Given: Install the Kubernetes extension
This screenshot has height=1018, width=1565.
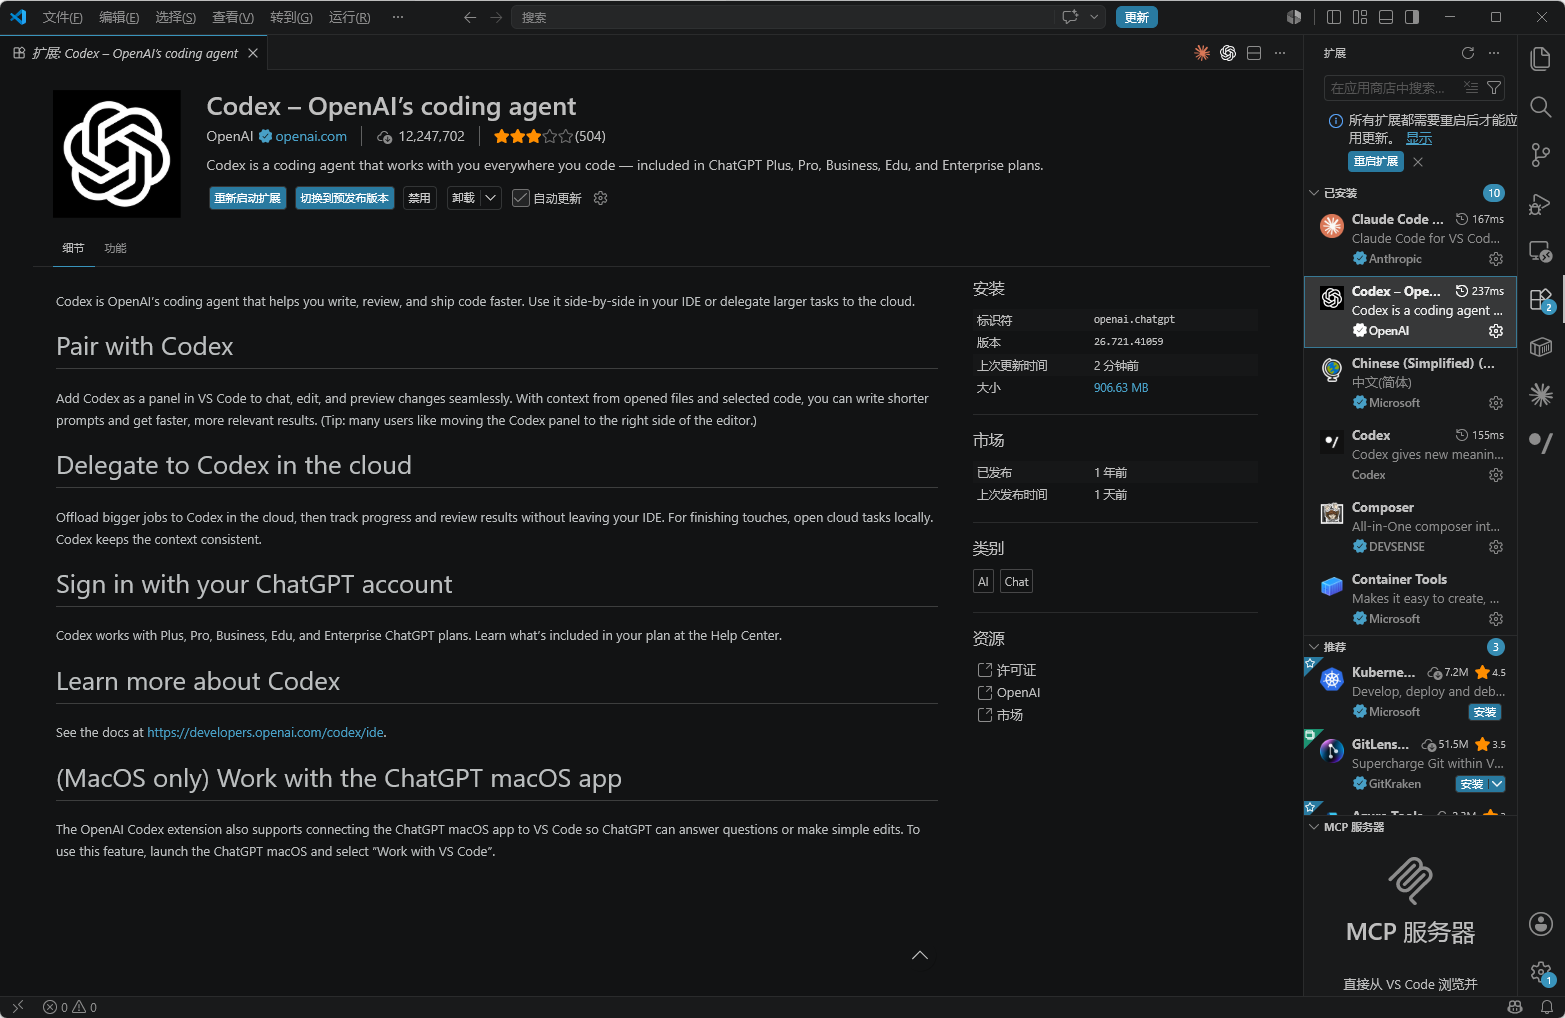Looking at the screenshot, I should [x=1485, y=712].
